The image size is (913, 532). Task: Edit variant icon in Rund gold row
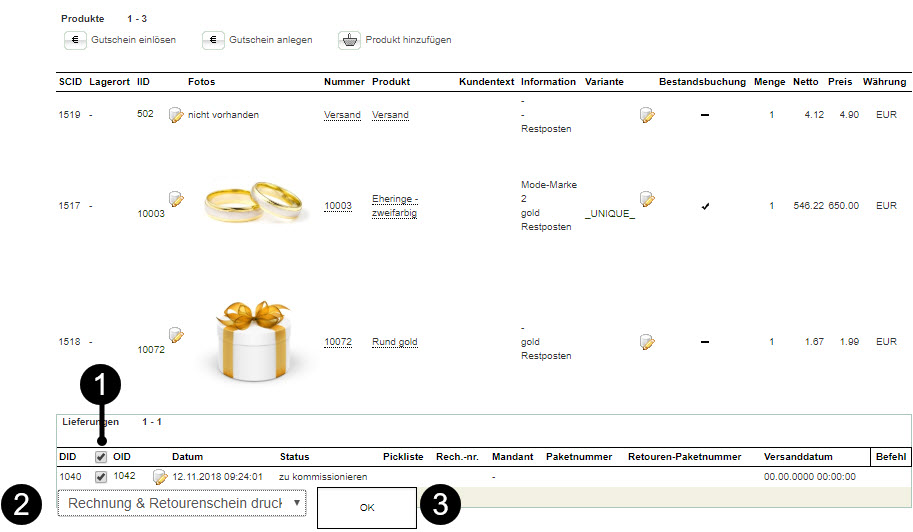[x=648, y=342]
